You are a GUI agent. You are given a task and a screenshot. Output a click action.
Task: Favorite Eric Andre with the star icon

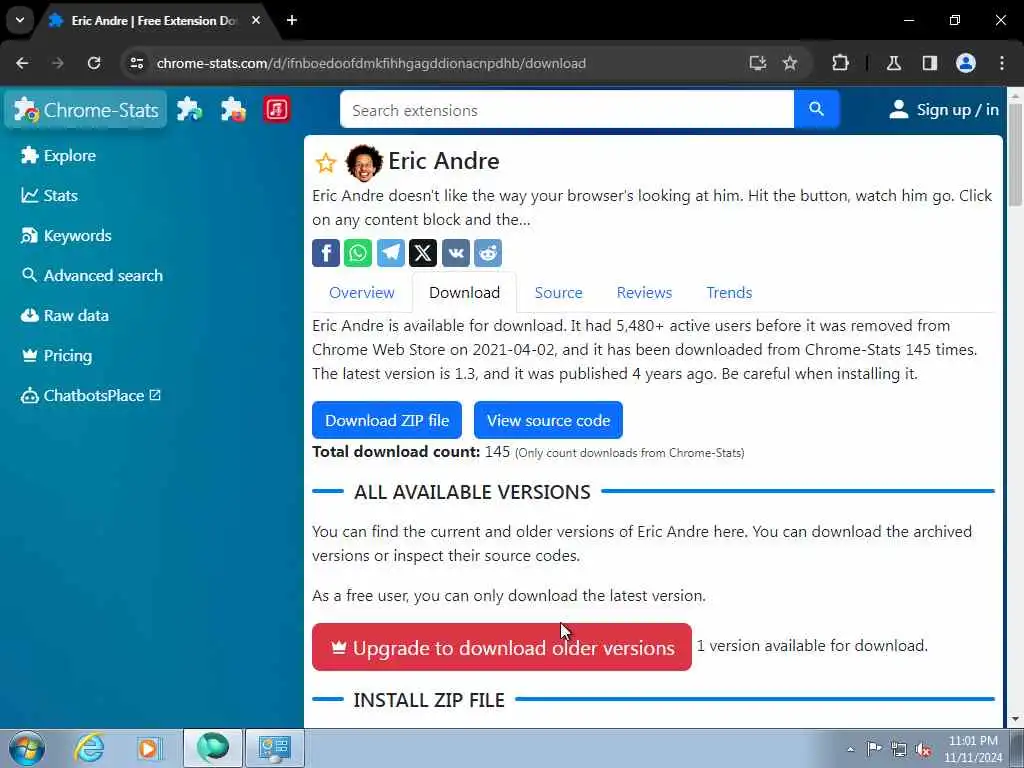[325, 163]
